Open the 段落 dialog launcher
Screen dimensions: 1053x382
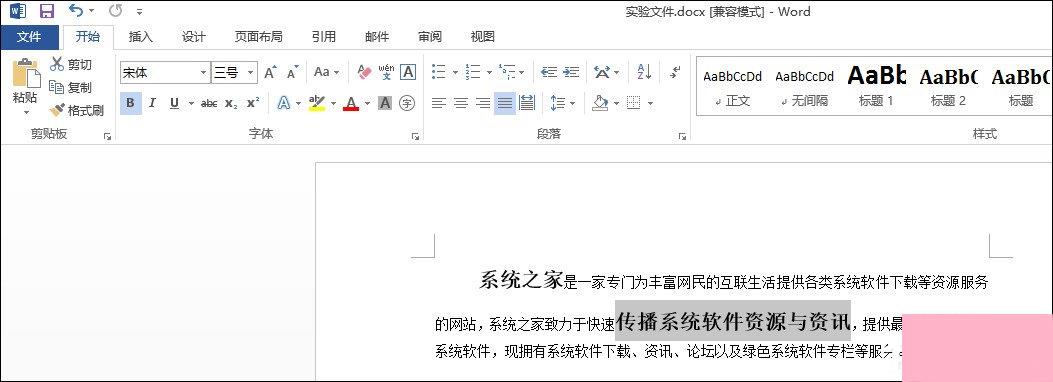coord(682,136)
